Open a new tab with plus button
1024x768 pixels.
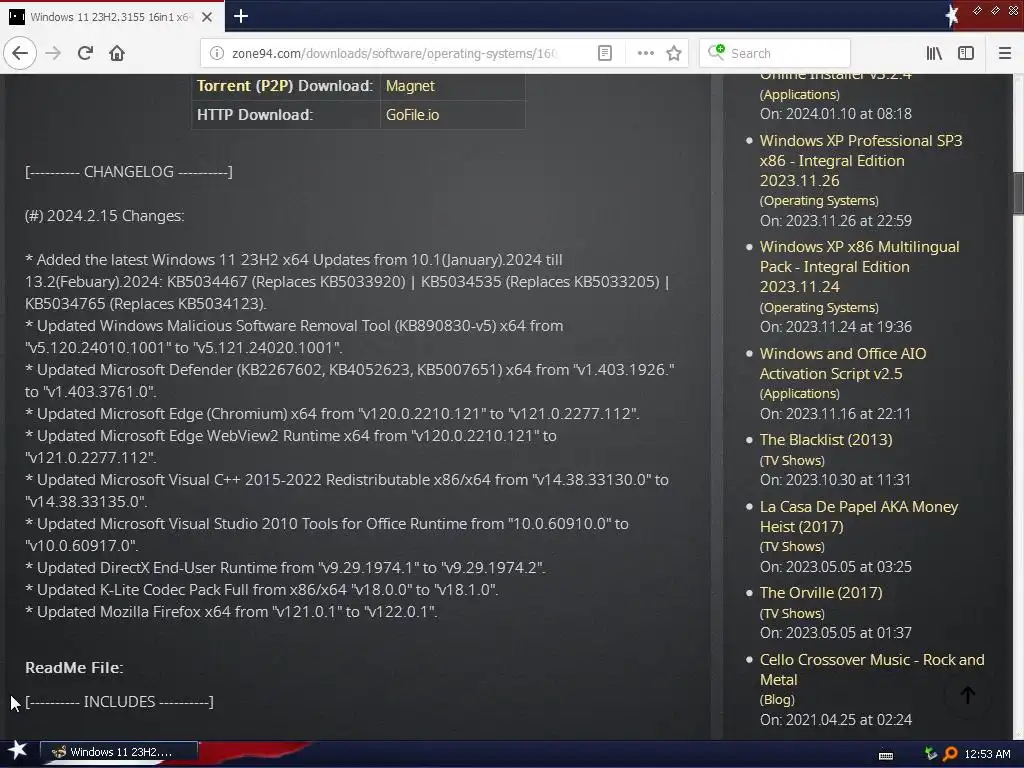pos(240,16)
